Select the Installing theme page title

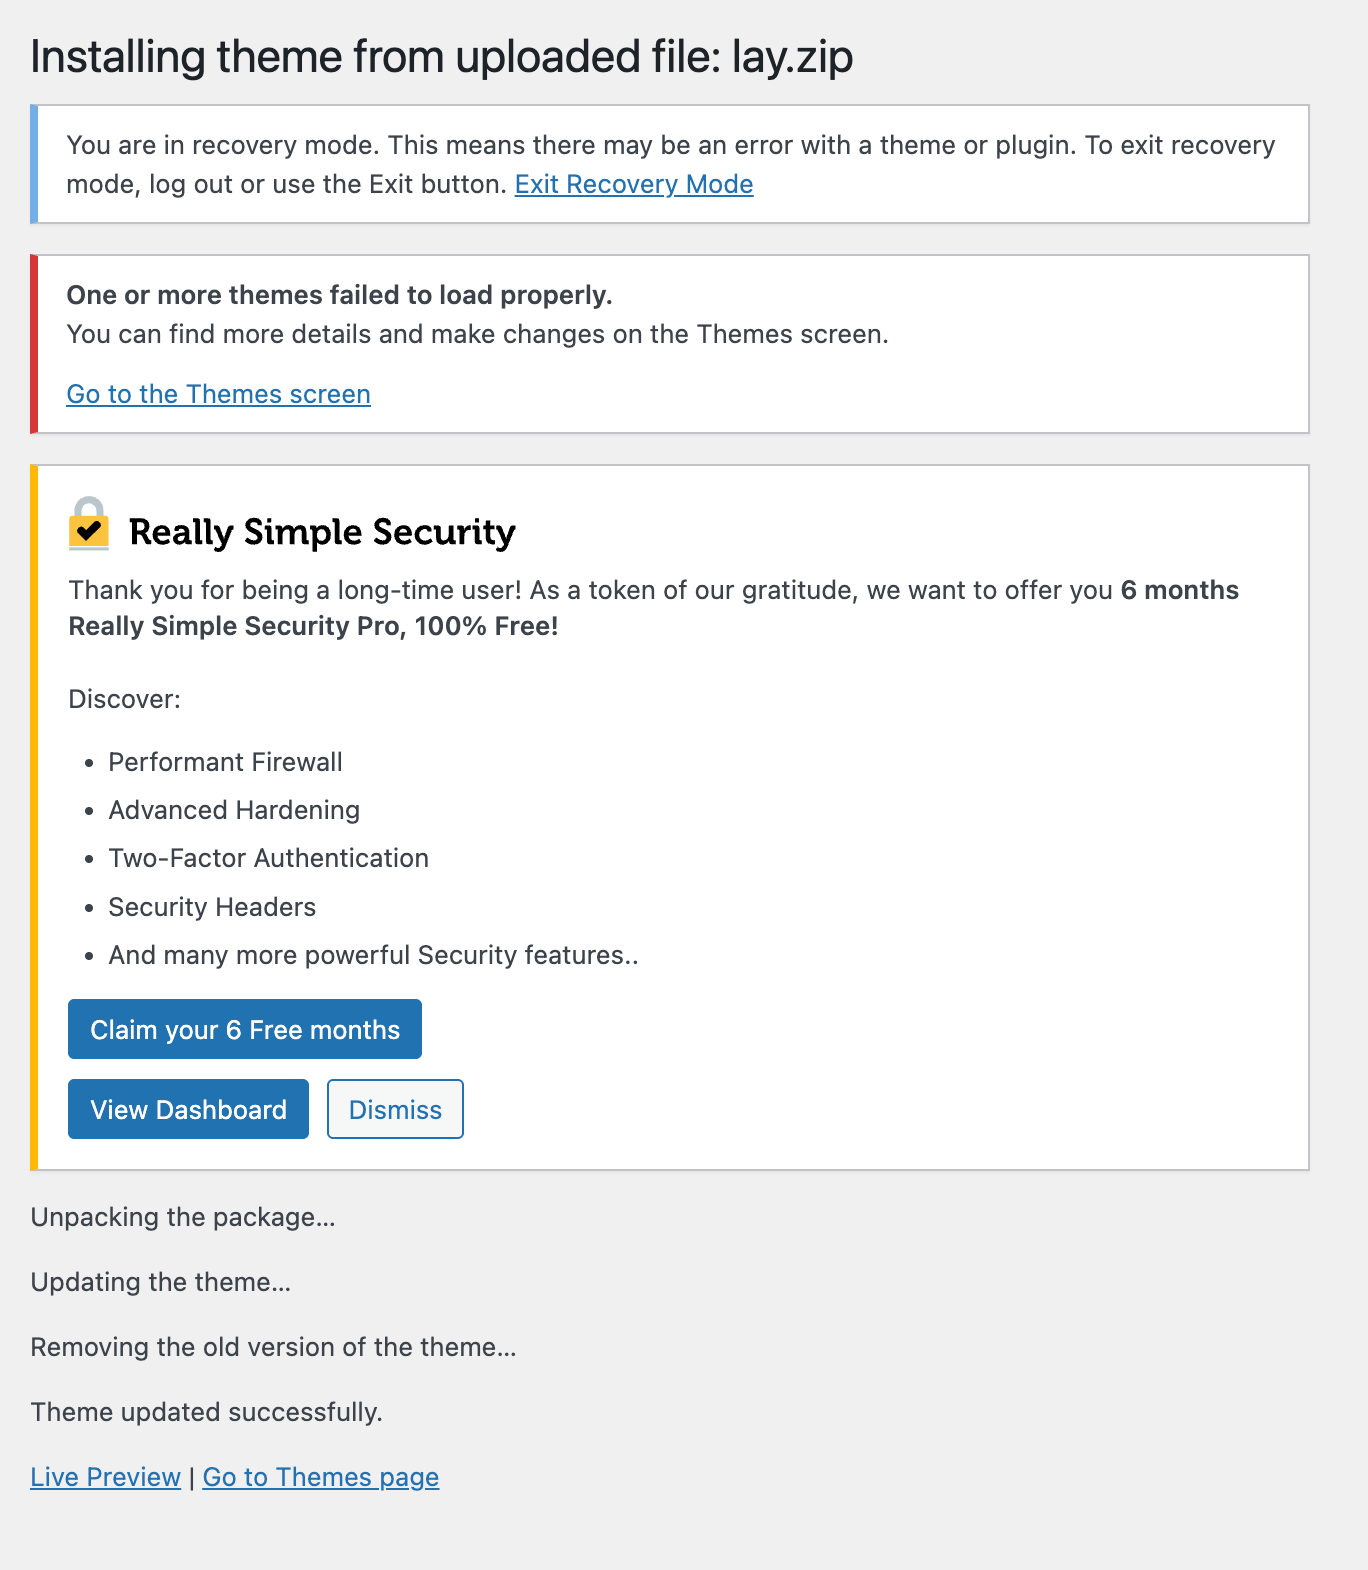pos(442,57)
